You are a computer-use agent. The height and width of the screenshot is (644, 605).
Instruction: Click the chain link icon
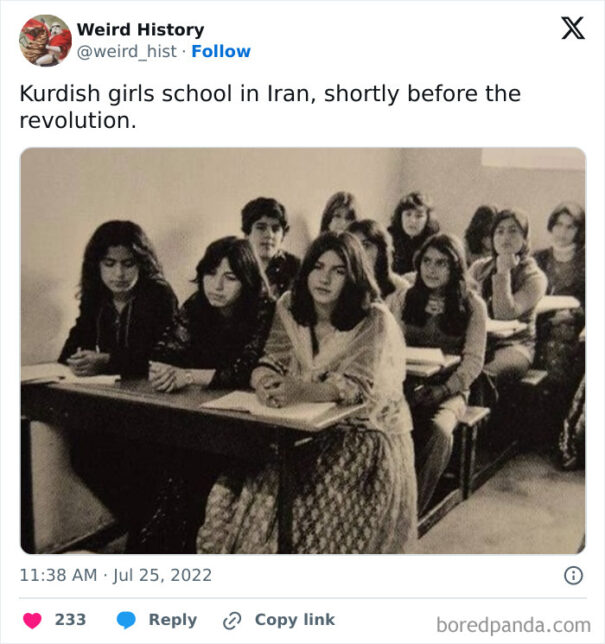click(232, 621)
